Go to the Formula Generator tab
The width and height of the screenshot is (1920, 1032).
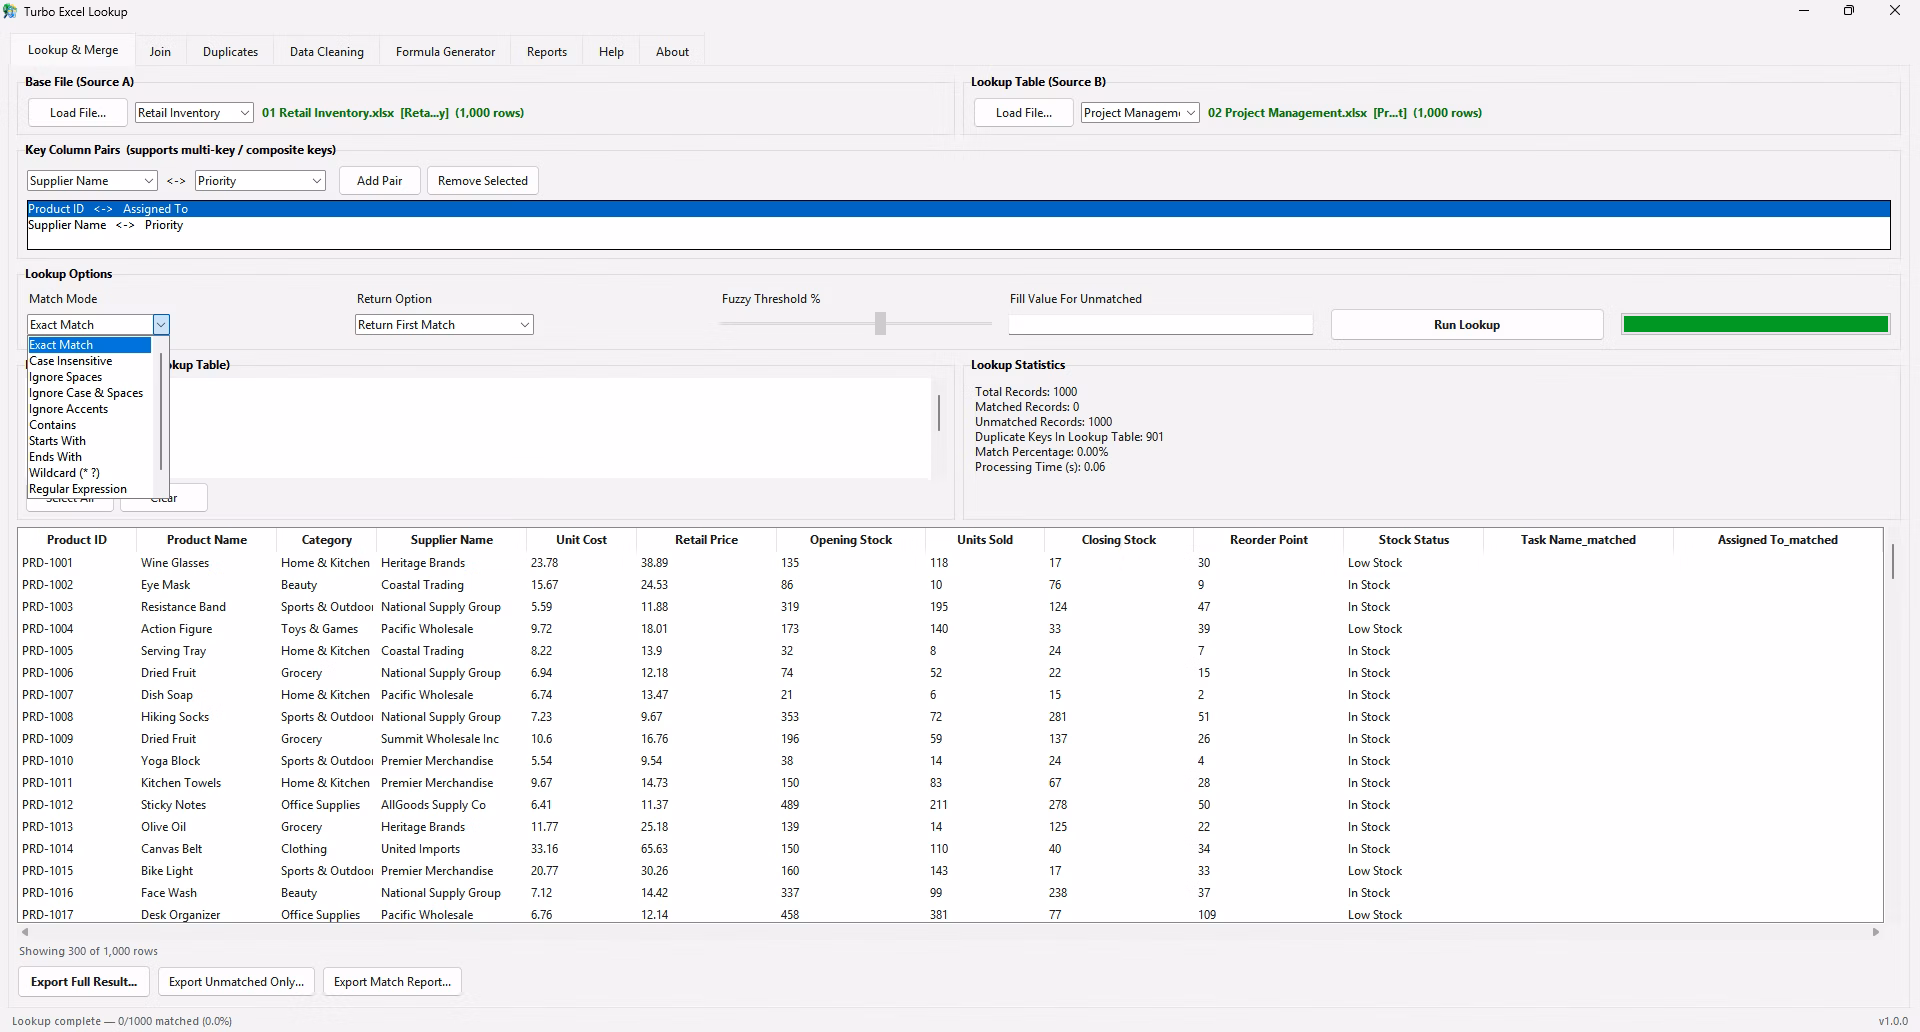(445, 52)
